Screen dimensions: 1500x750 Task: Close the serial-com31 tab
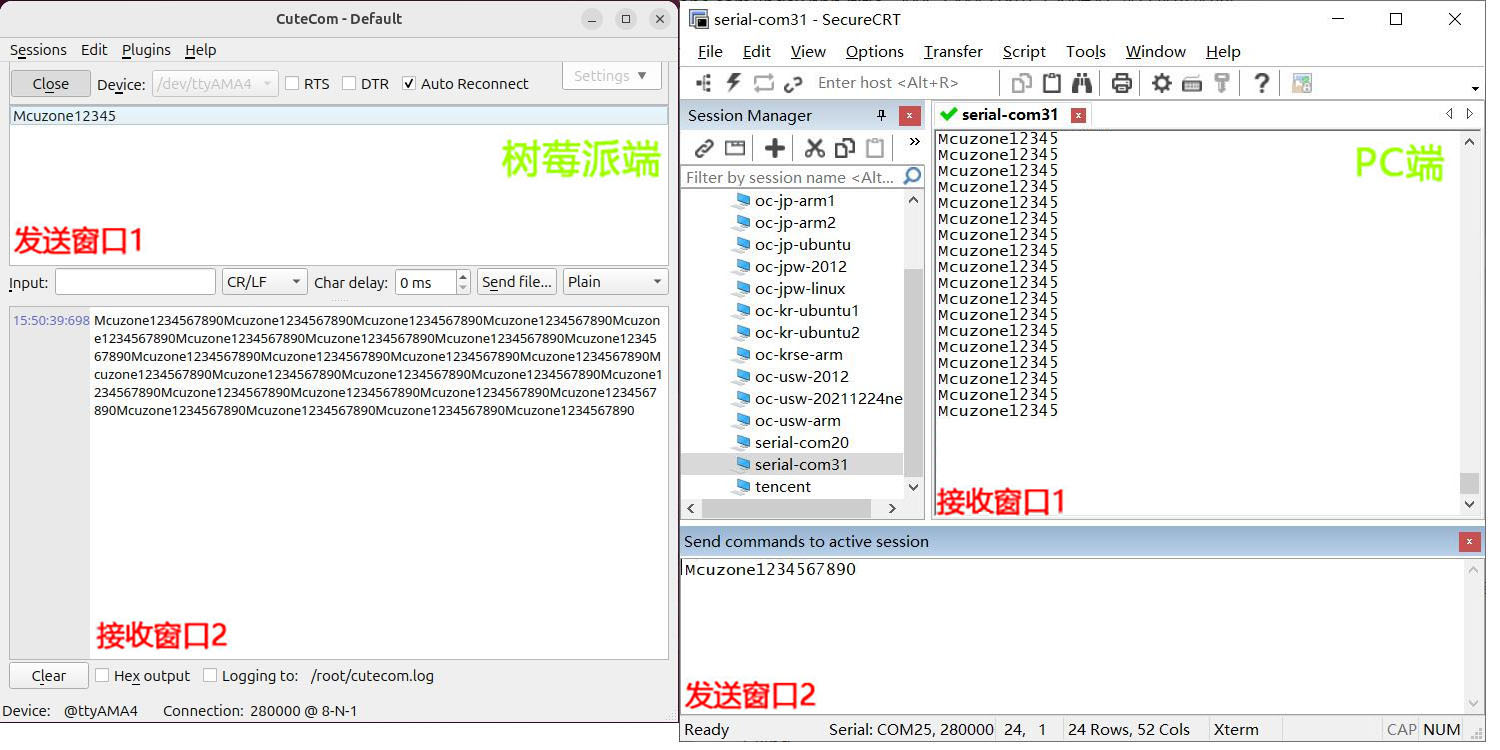coord(1078,115)
